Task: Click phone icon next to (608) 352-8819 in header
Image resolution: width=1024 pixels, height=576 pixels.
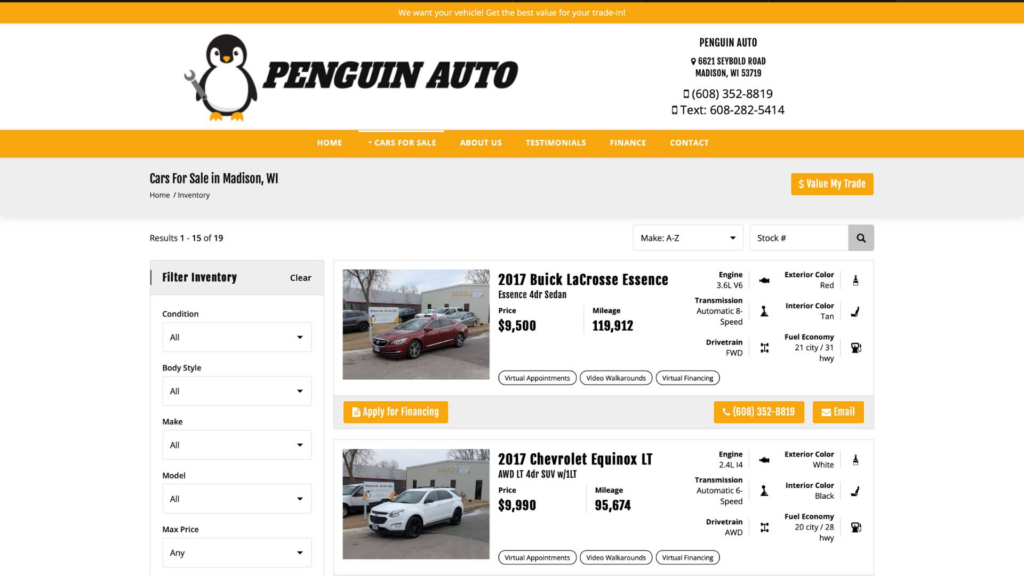Action: coord(686,94)
